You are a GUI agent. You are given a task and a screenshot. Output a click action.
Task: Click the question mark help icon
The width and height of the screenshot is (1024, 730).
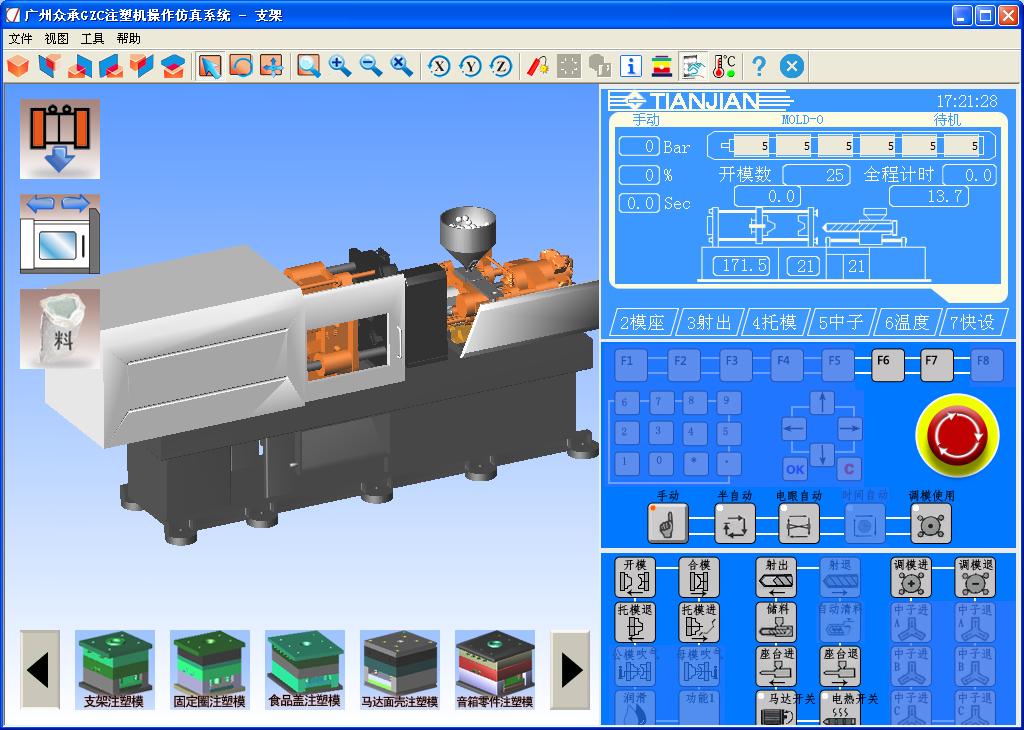[759, 66]
